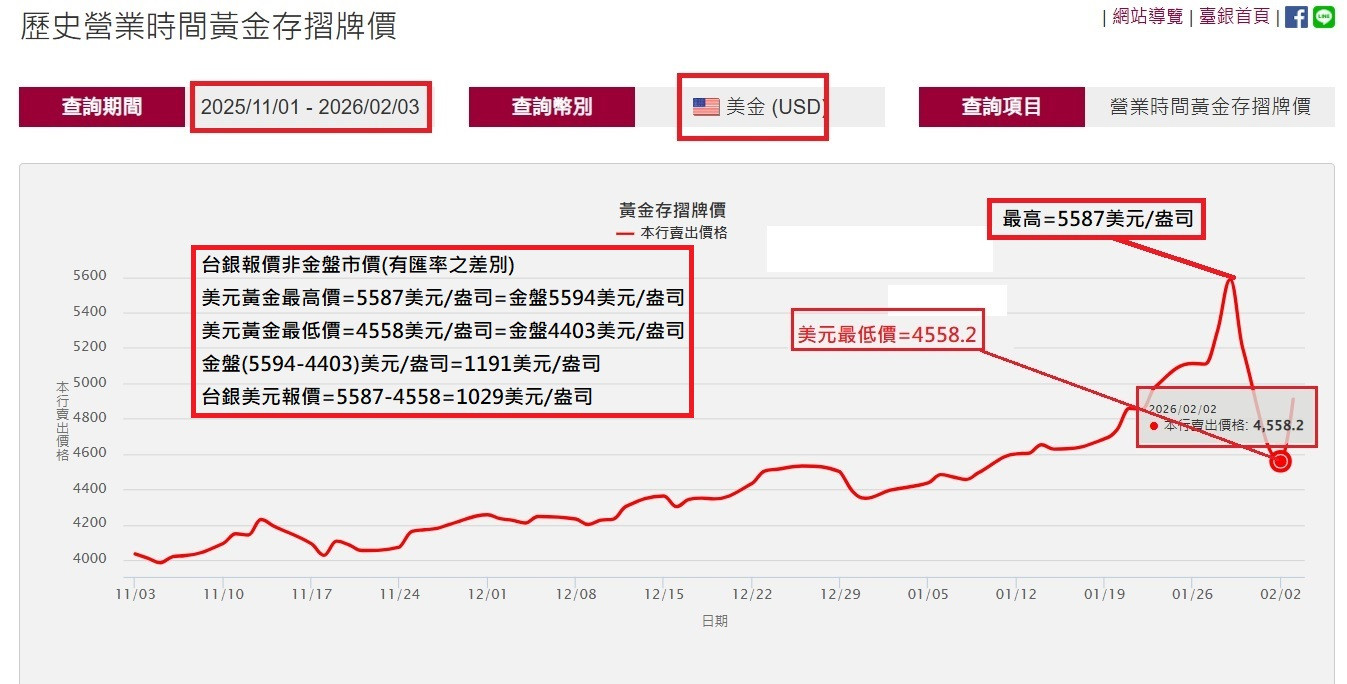Click the 11/10 x-axis date label
The width and height of the screenshot is (1347, 684).
pyautogui.click(x=223, y=594)
